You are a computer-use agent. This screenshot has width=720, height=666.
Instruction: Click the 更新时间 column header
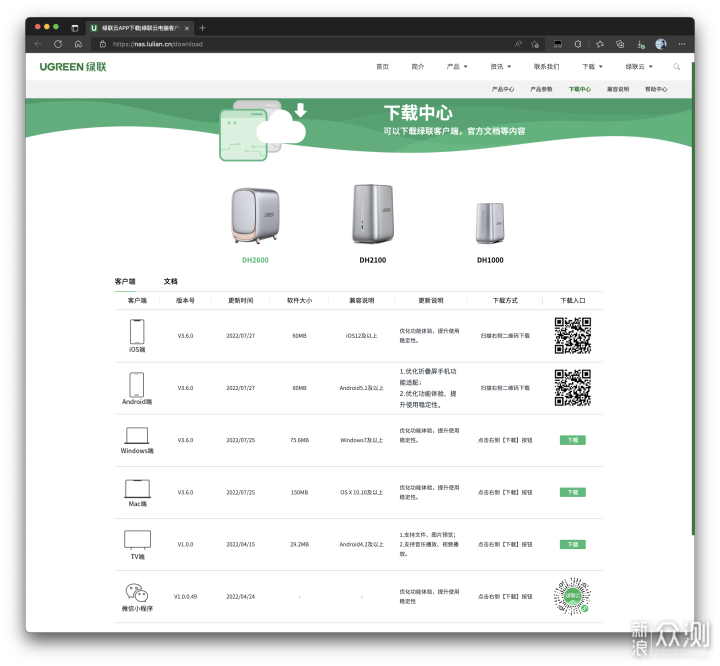[241, 300]
